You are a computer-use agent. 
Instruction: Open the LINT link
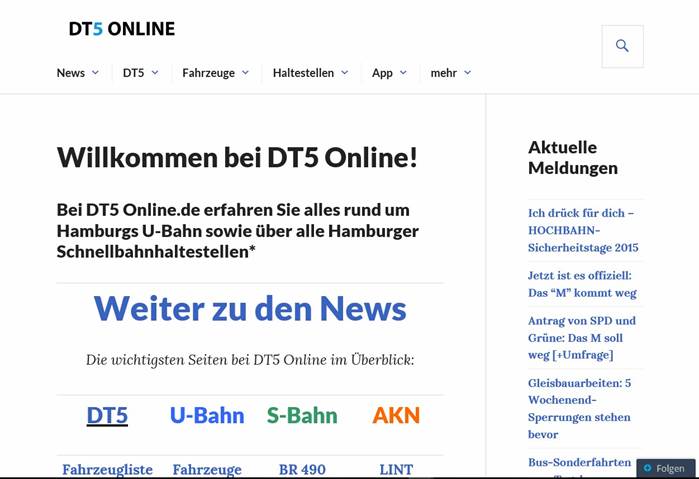[396, 470]
